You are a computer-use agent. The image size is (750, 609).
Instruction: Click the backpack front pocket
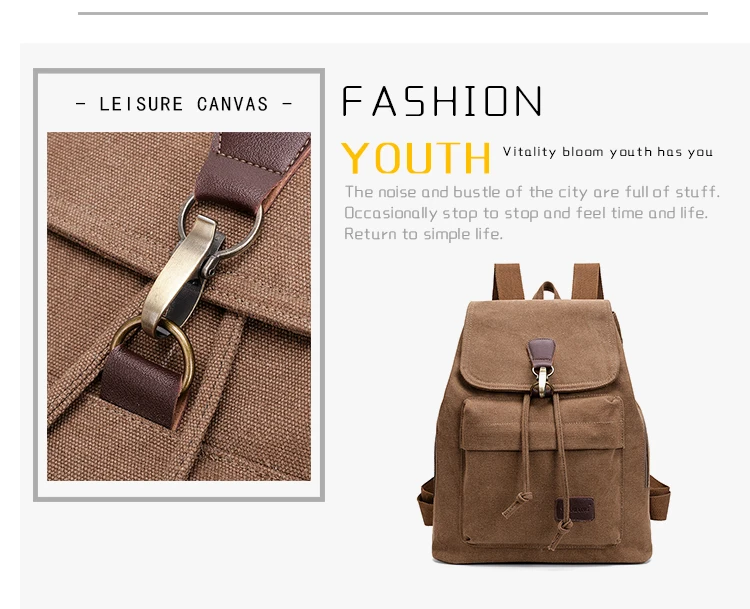point(541,473)
